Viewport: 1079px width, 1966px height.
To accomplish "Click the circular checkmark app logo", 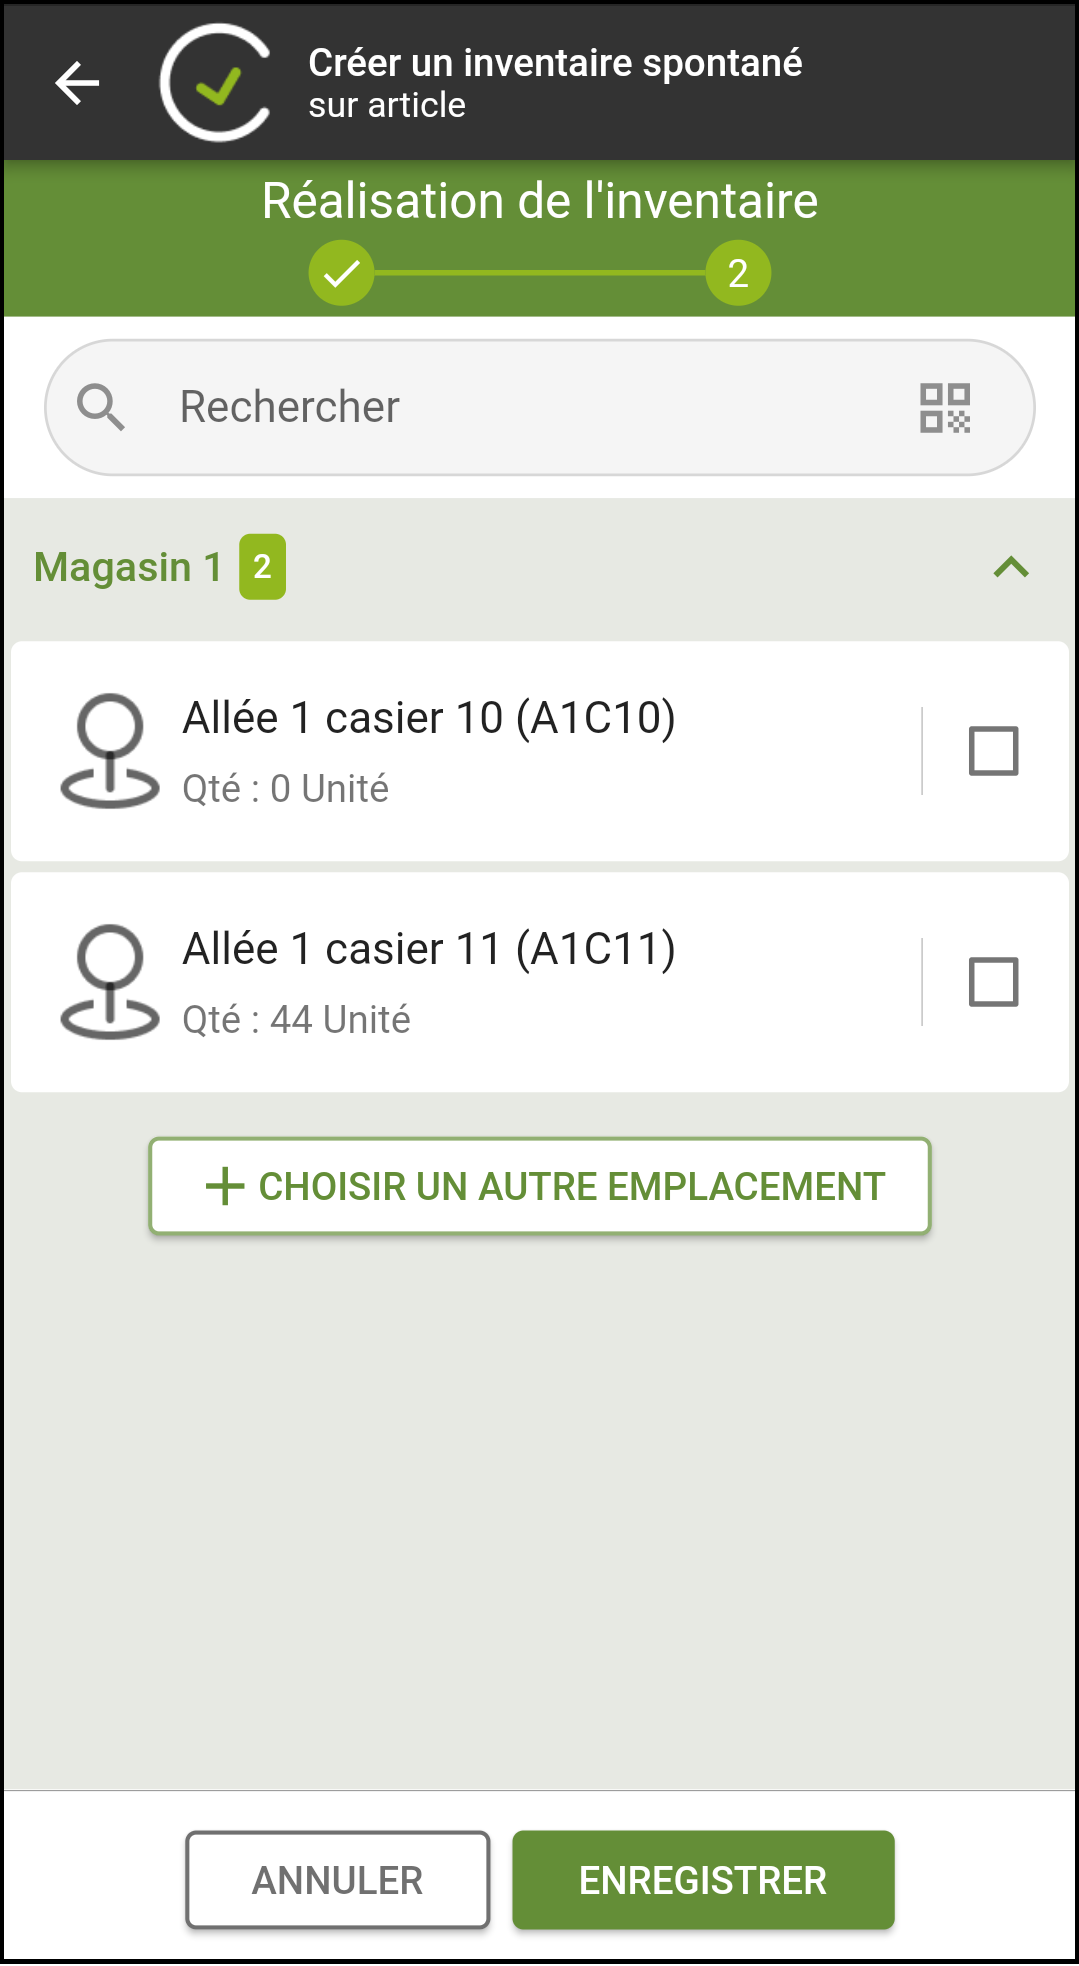I will (216, 83).
